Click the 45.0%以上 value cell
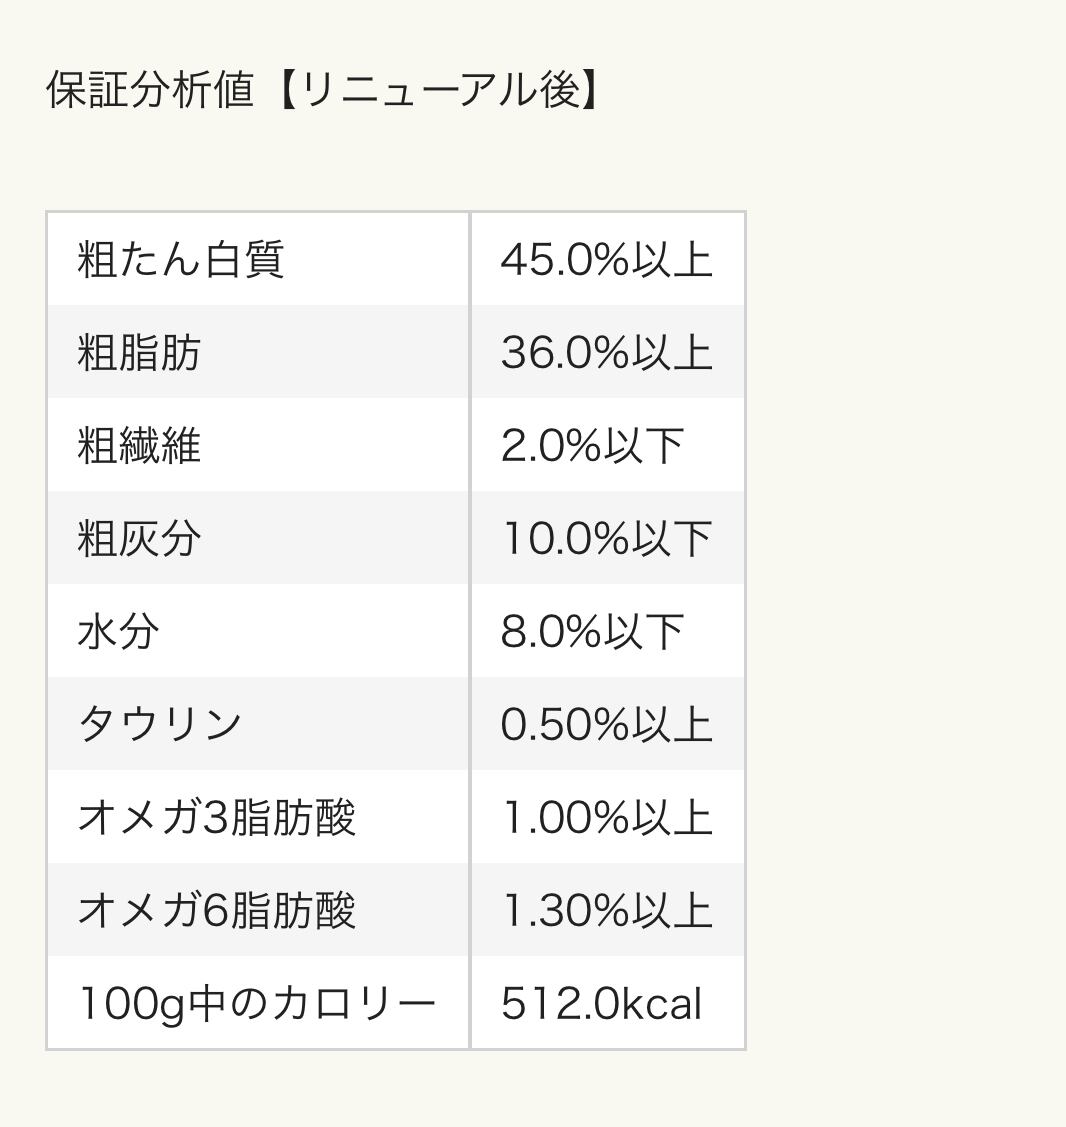This screenshot has width=1066, height=1127. click(x=606, y=260)
